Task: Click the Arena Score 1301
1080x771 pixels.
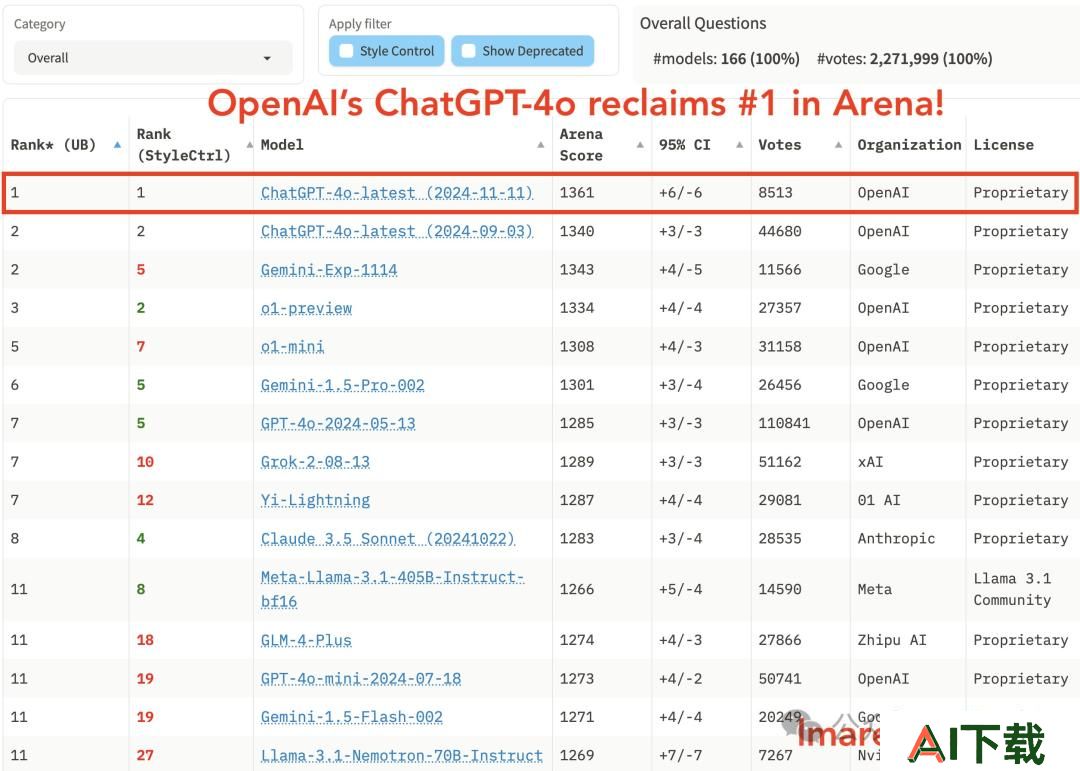Action: tap(577, 385)
